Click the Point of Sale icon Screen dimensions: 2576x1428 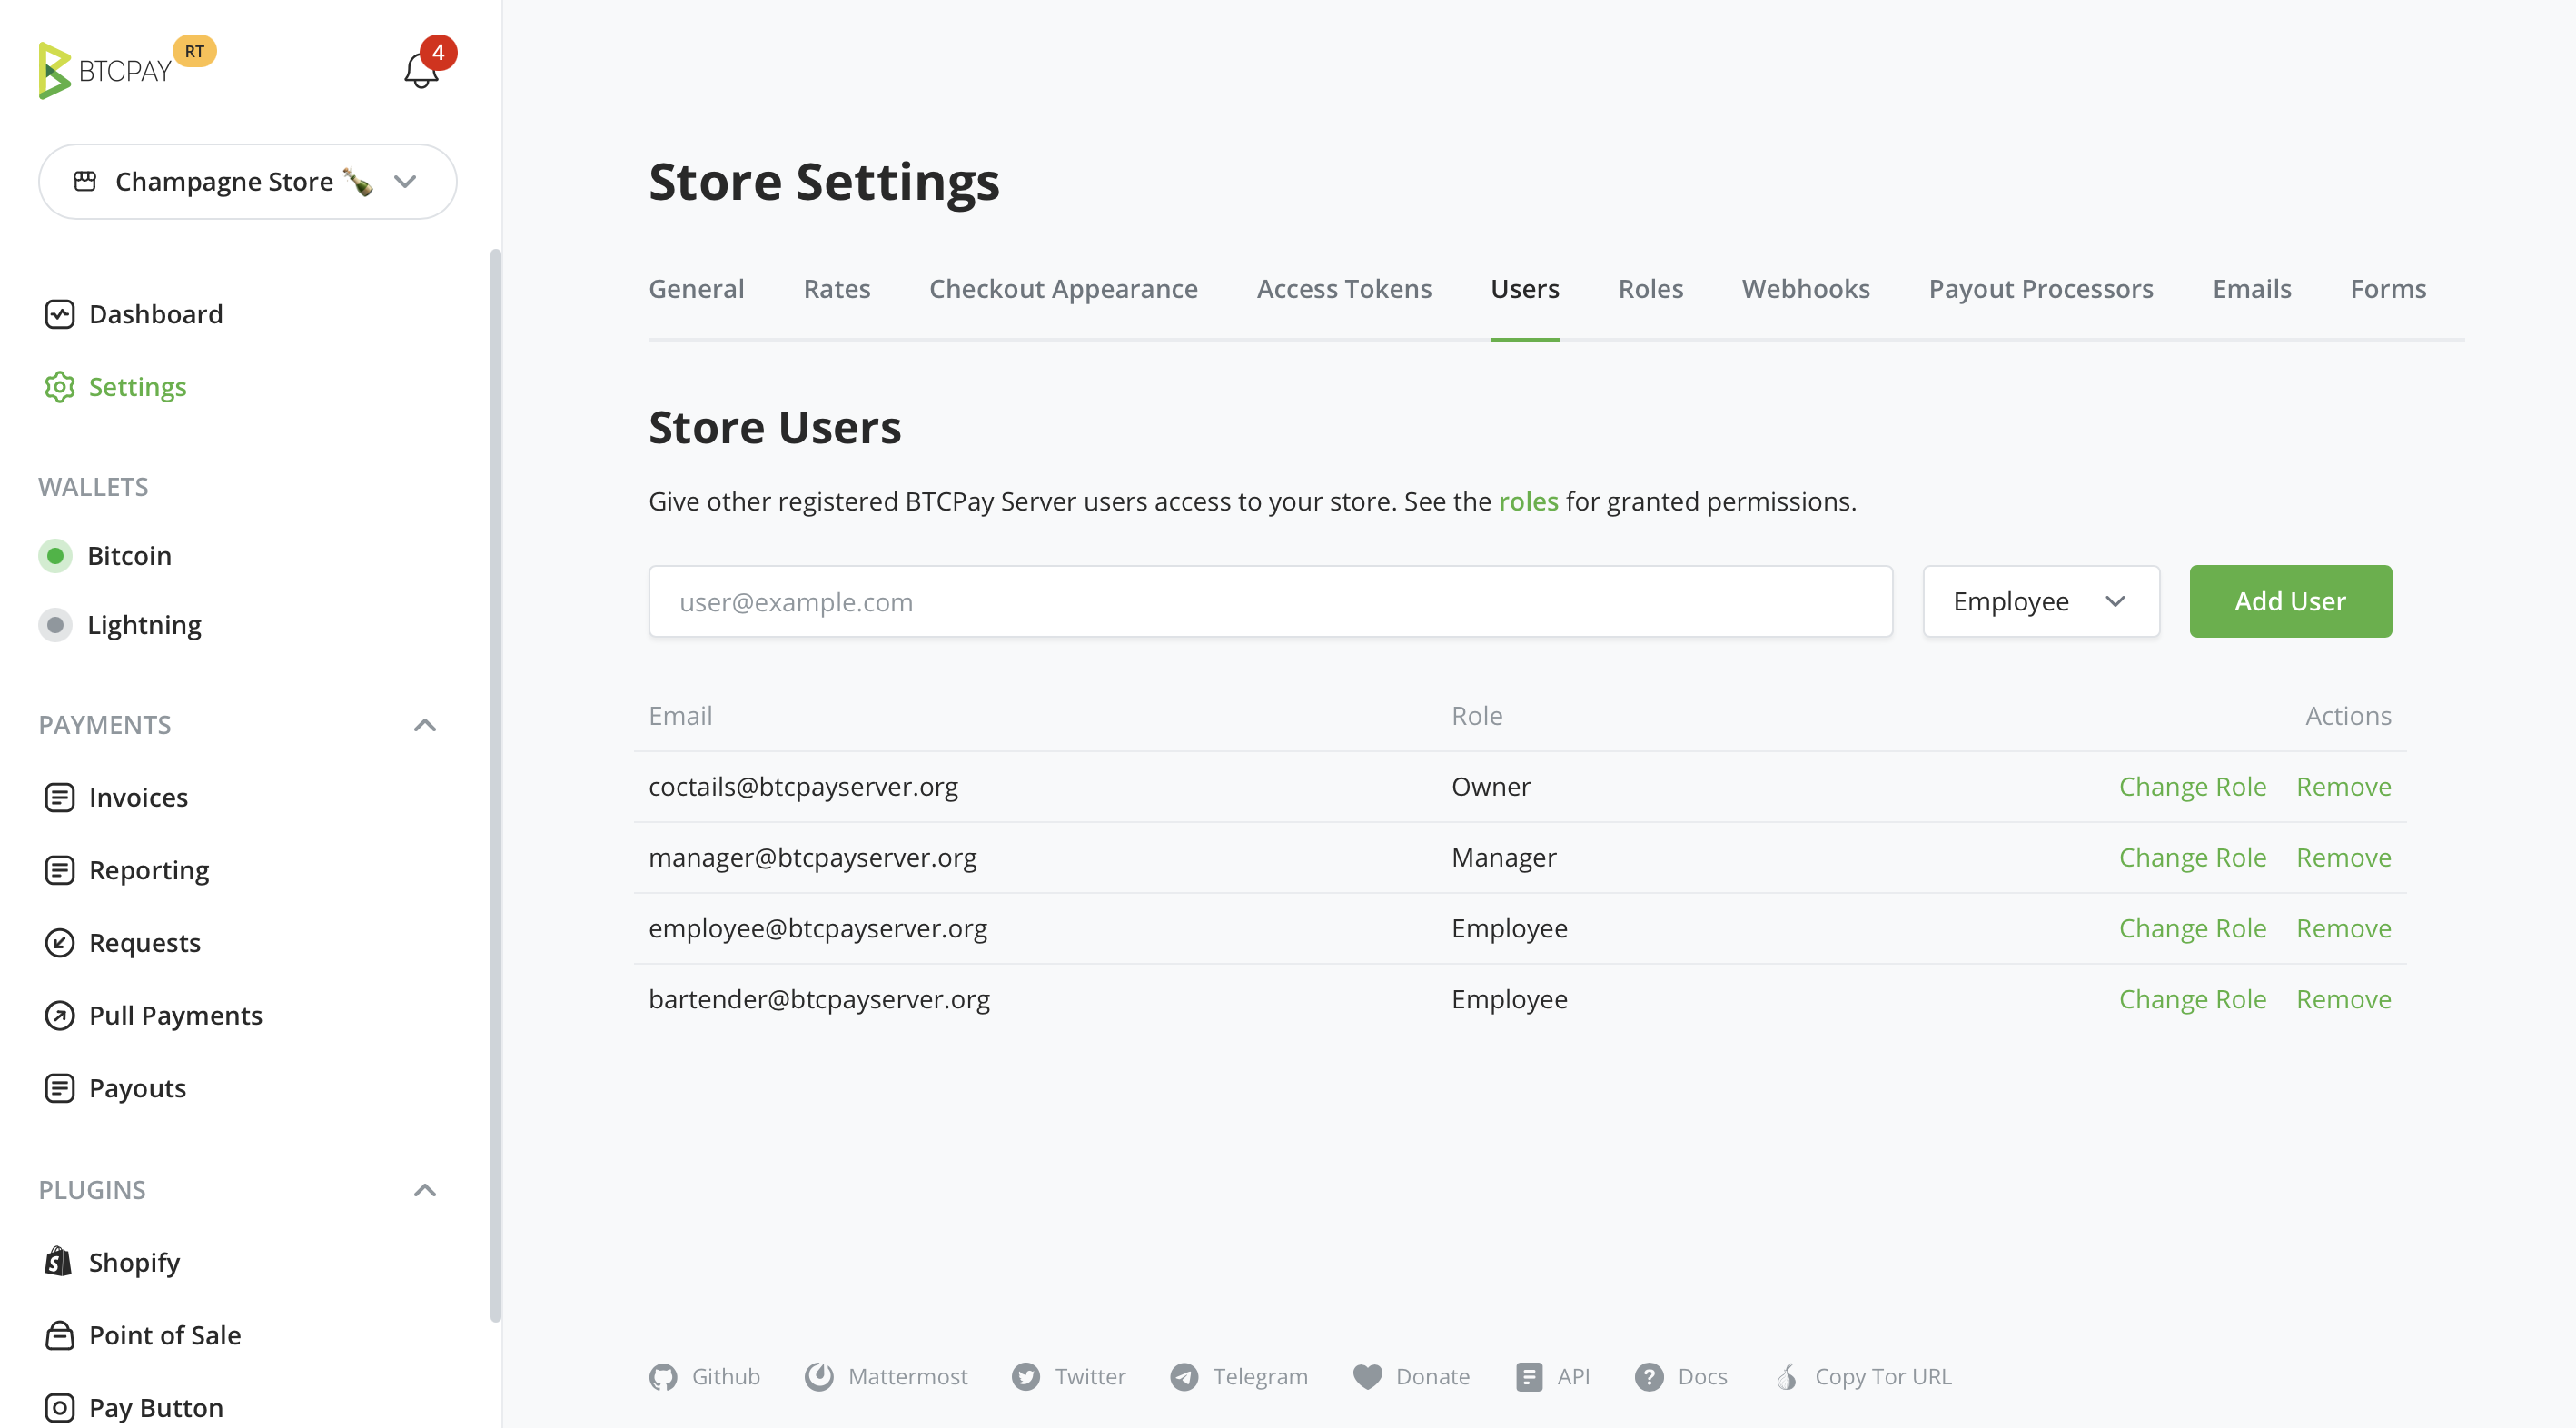[59, 1334]
